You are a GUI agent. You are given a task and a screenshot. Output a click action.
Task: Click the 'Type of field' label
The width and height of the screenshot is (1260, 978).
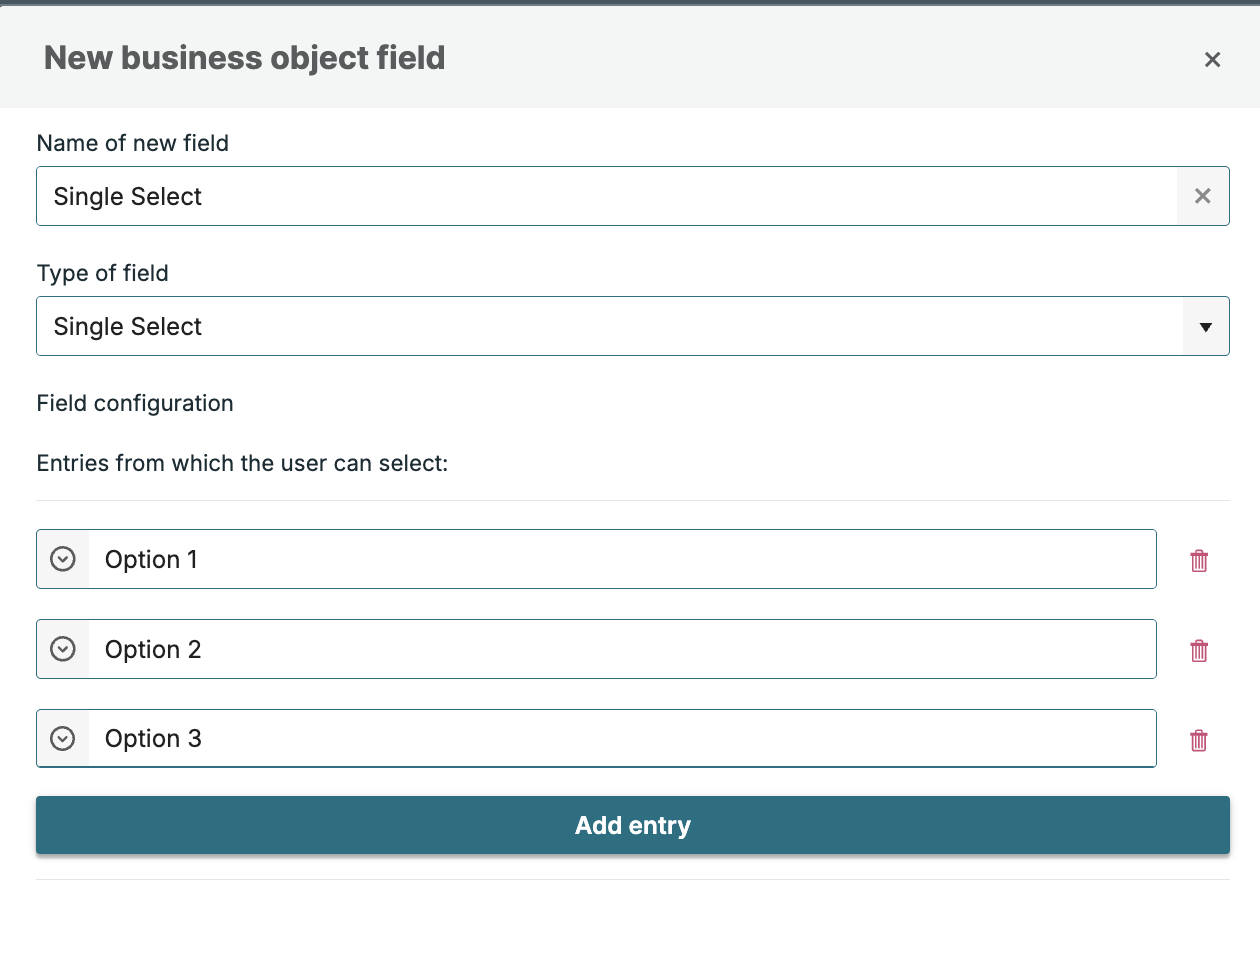click(x=103, y=273)
